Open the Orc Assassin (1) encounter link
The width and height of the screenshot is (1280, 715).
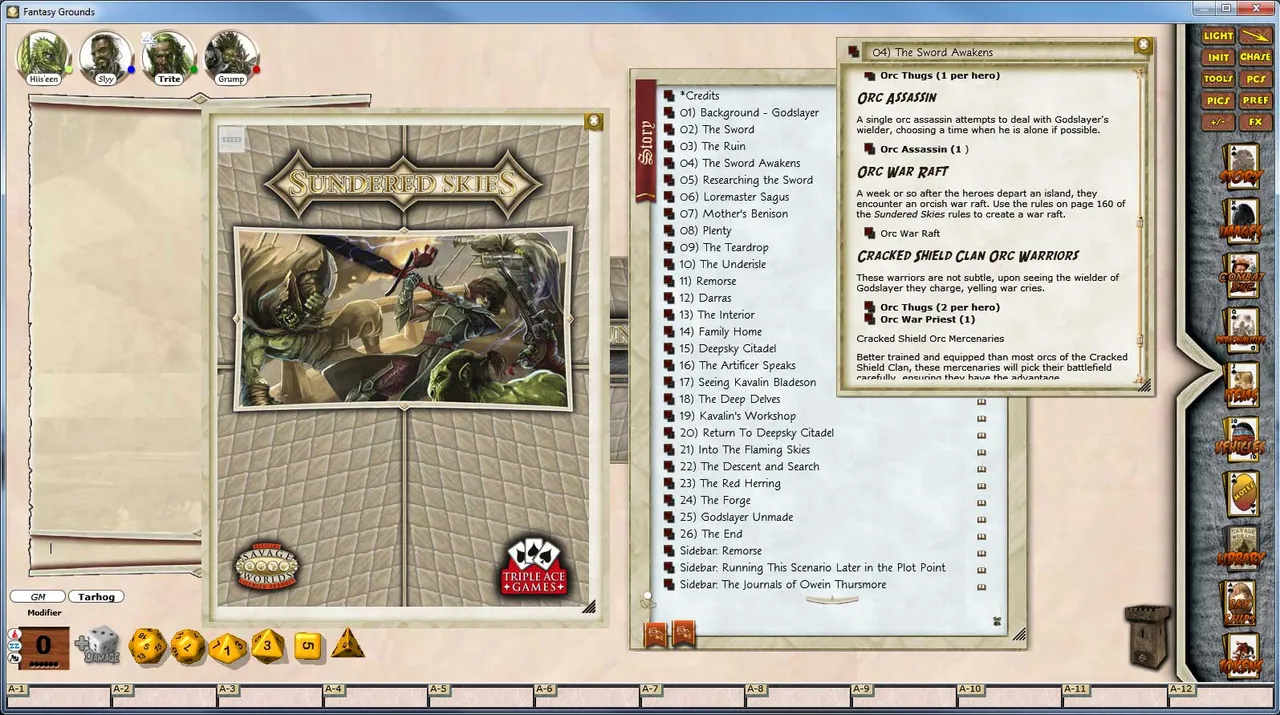(x=924, y=149)
